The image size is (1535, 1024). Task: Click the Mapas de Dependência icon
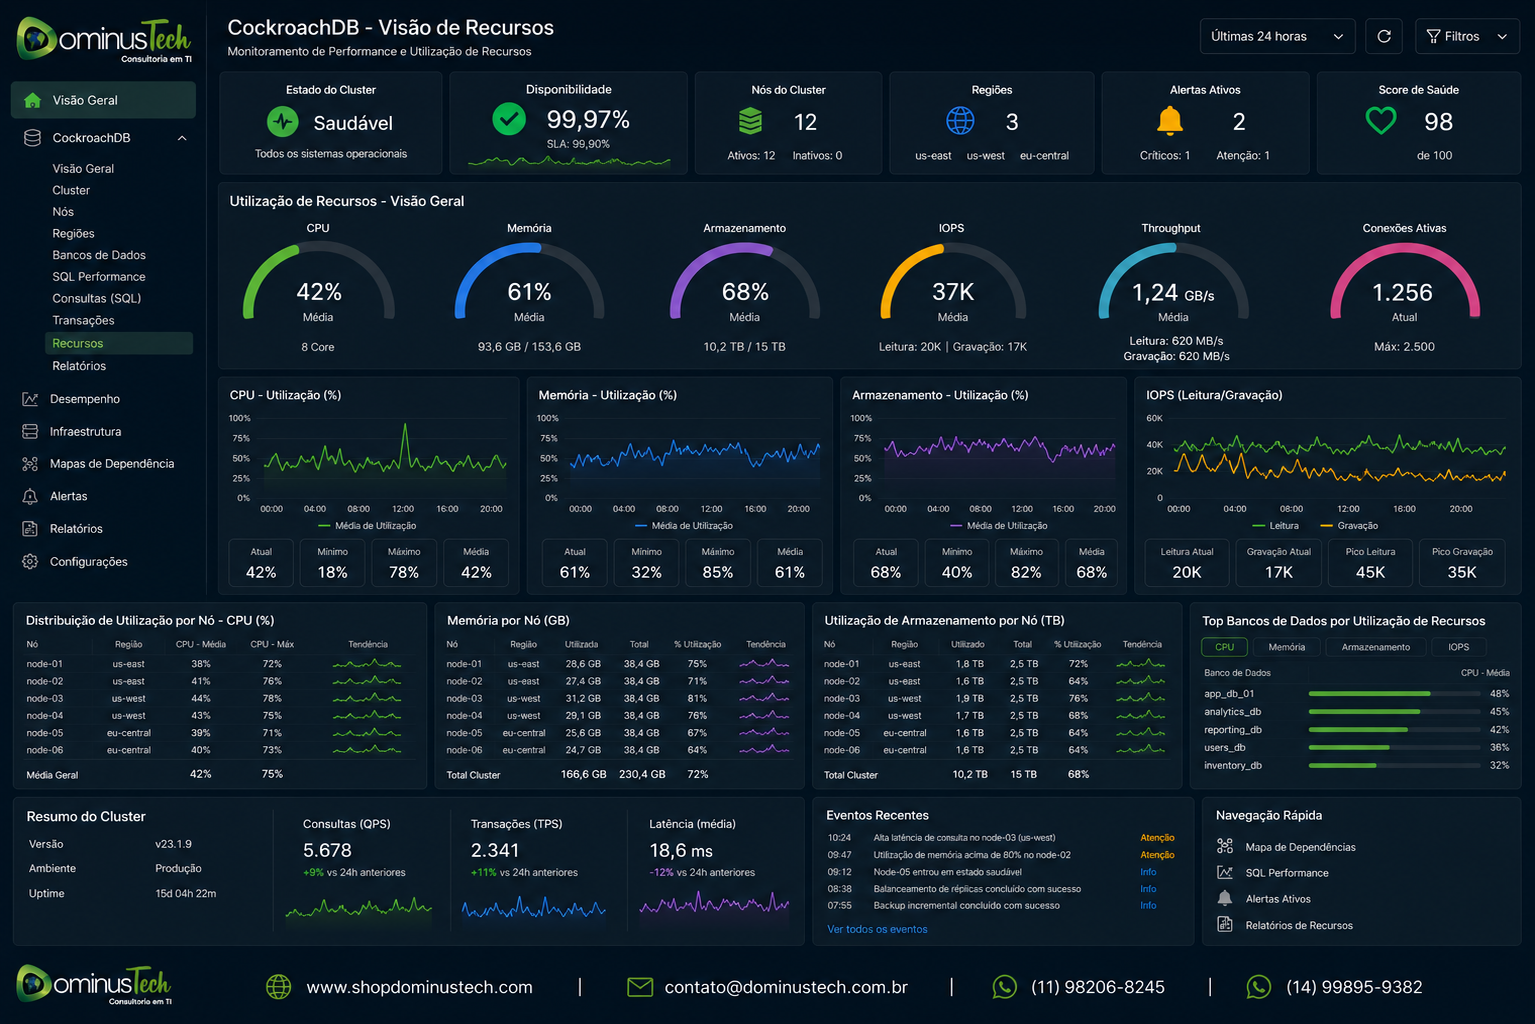pos(30,464)
